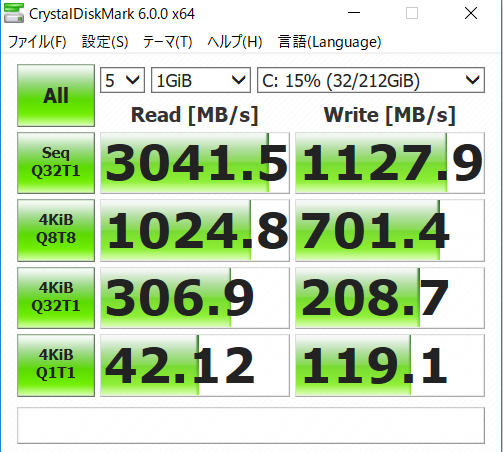Click the 4KiB Q8T8 read result 1024.8
Screen dimensions: 503x452
[x=195, y=230]
